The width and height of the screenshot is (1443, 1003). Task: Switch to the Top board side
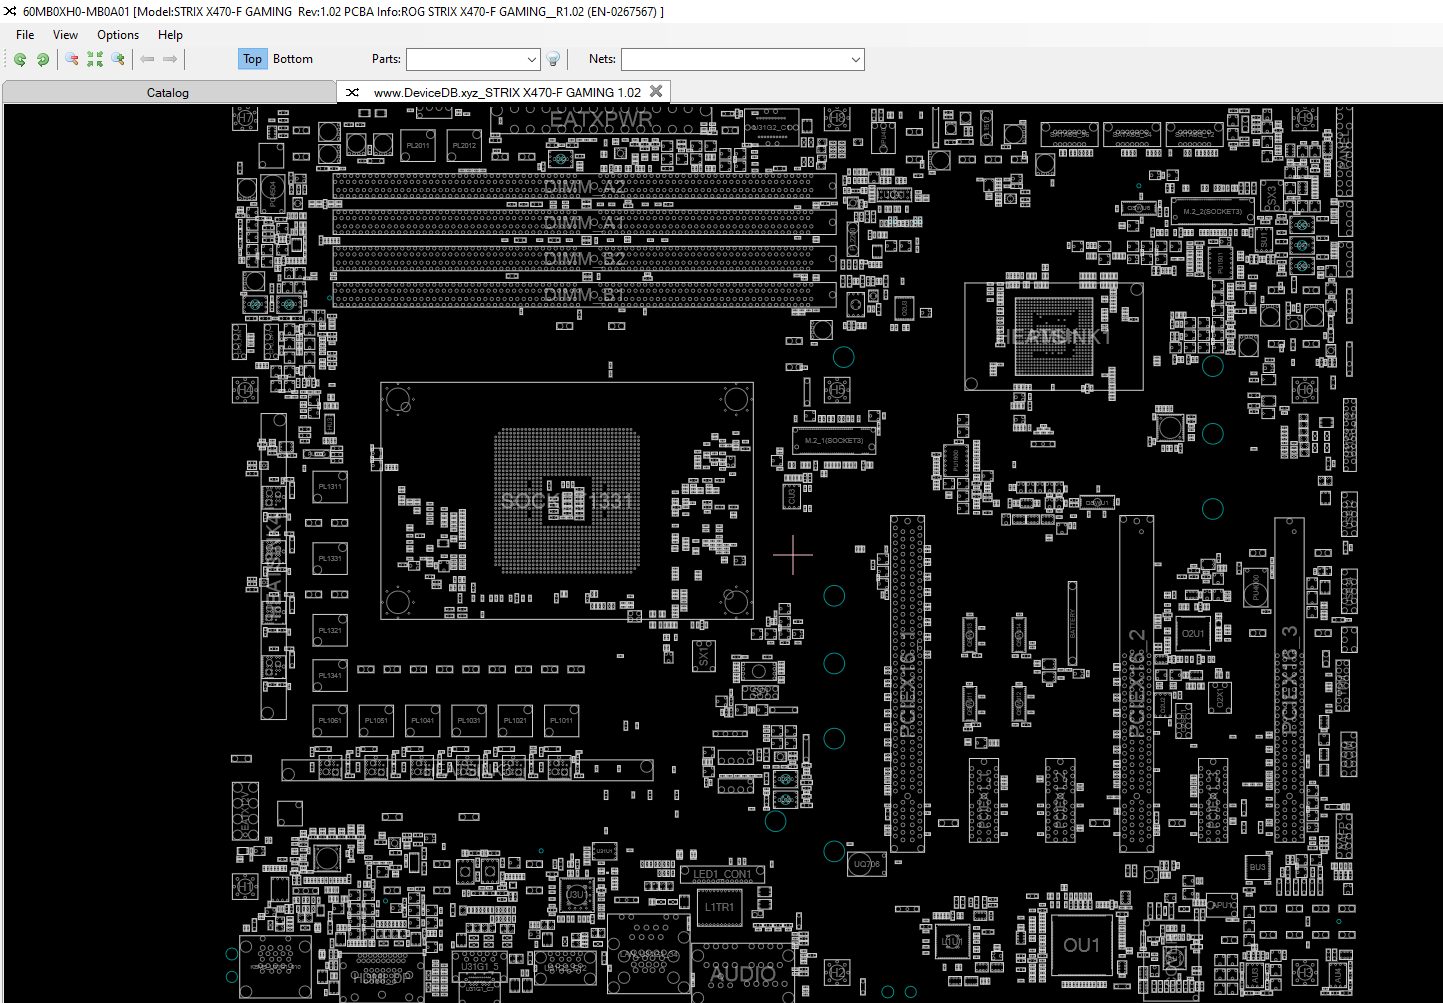click(x=252, y=59)
